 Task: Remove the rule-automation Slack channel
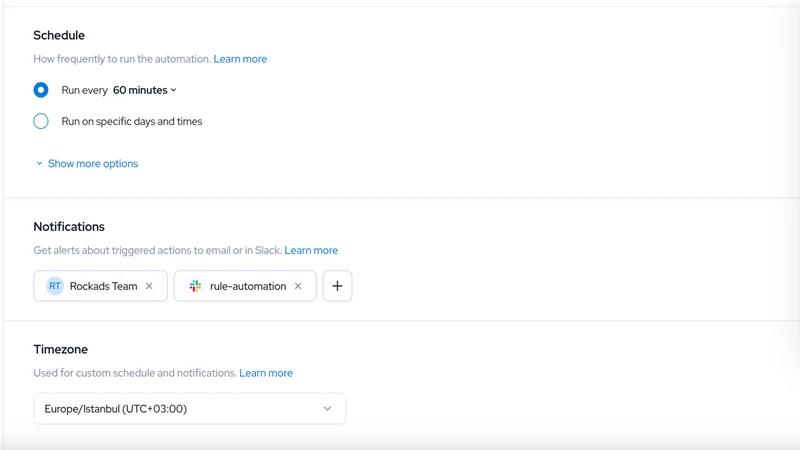(298, 286)
